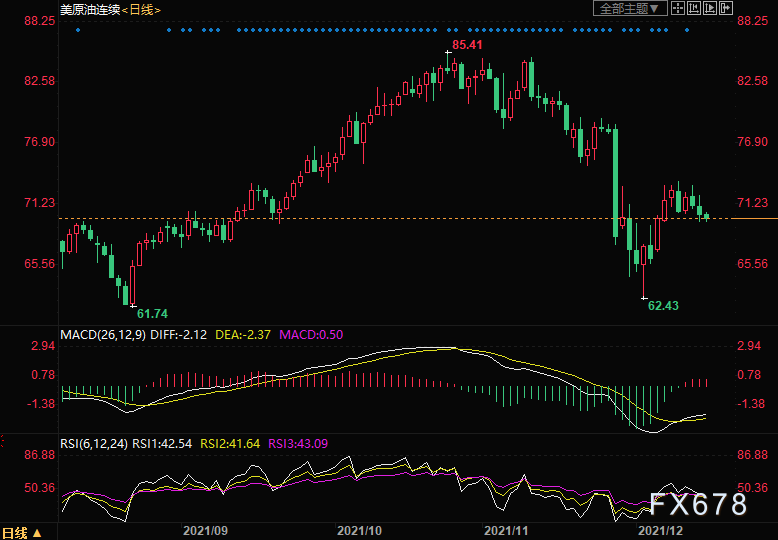Click the export/exit arrow icon at top right
Viewport: 778px width, 540px height.
coord(726,8)
